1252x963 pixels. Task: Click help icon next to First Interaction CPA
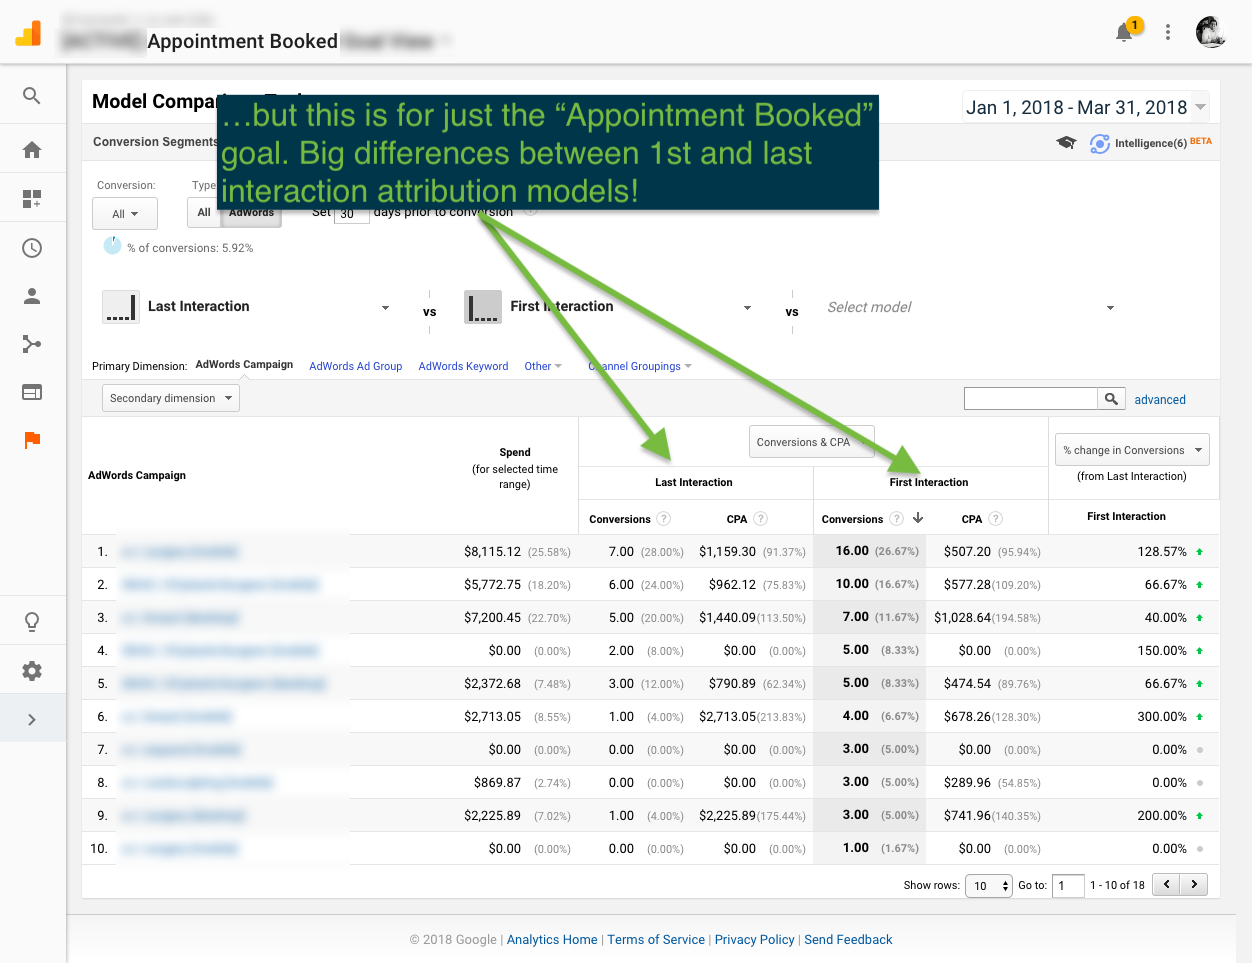(995, 519)
